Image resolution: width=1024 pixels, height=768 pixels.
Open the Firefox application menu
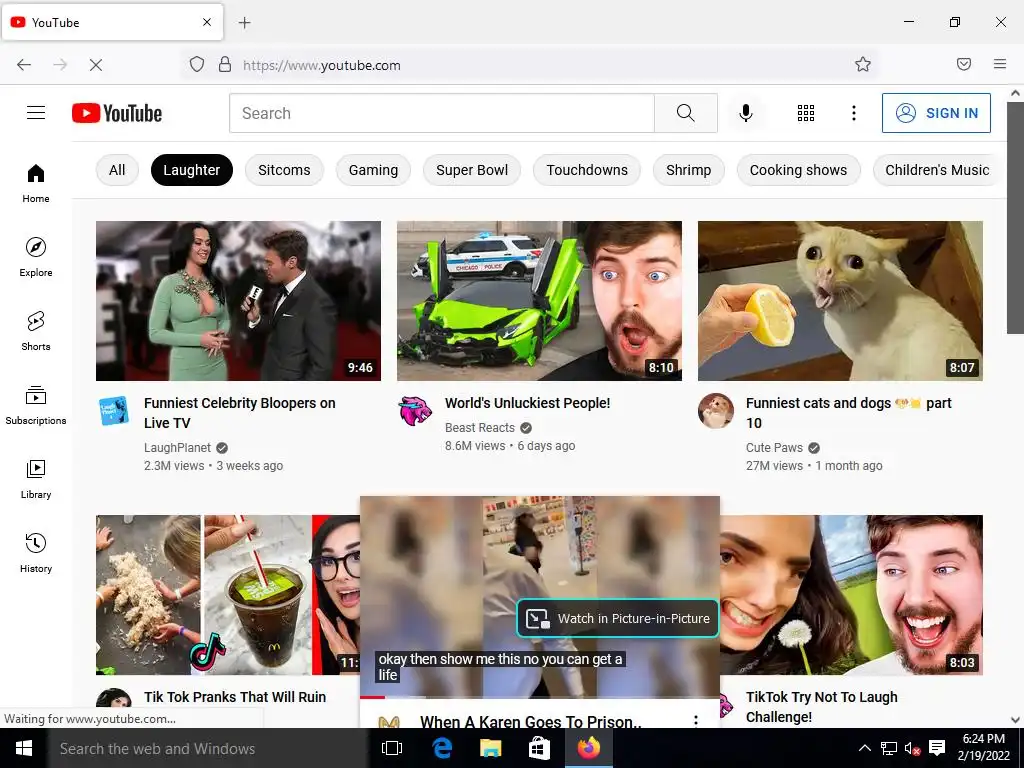pyautogui.click(x=1000, y=64)
